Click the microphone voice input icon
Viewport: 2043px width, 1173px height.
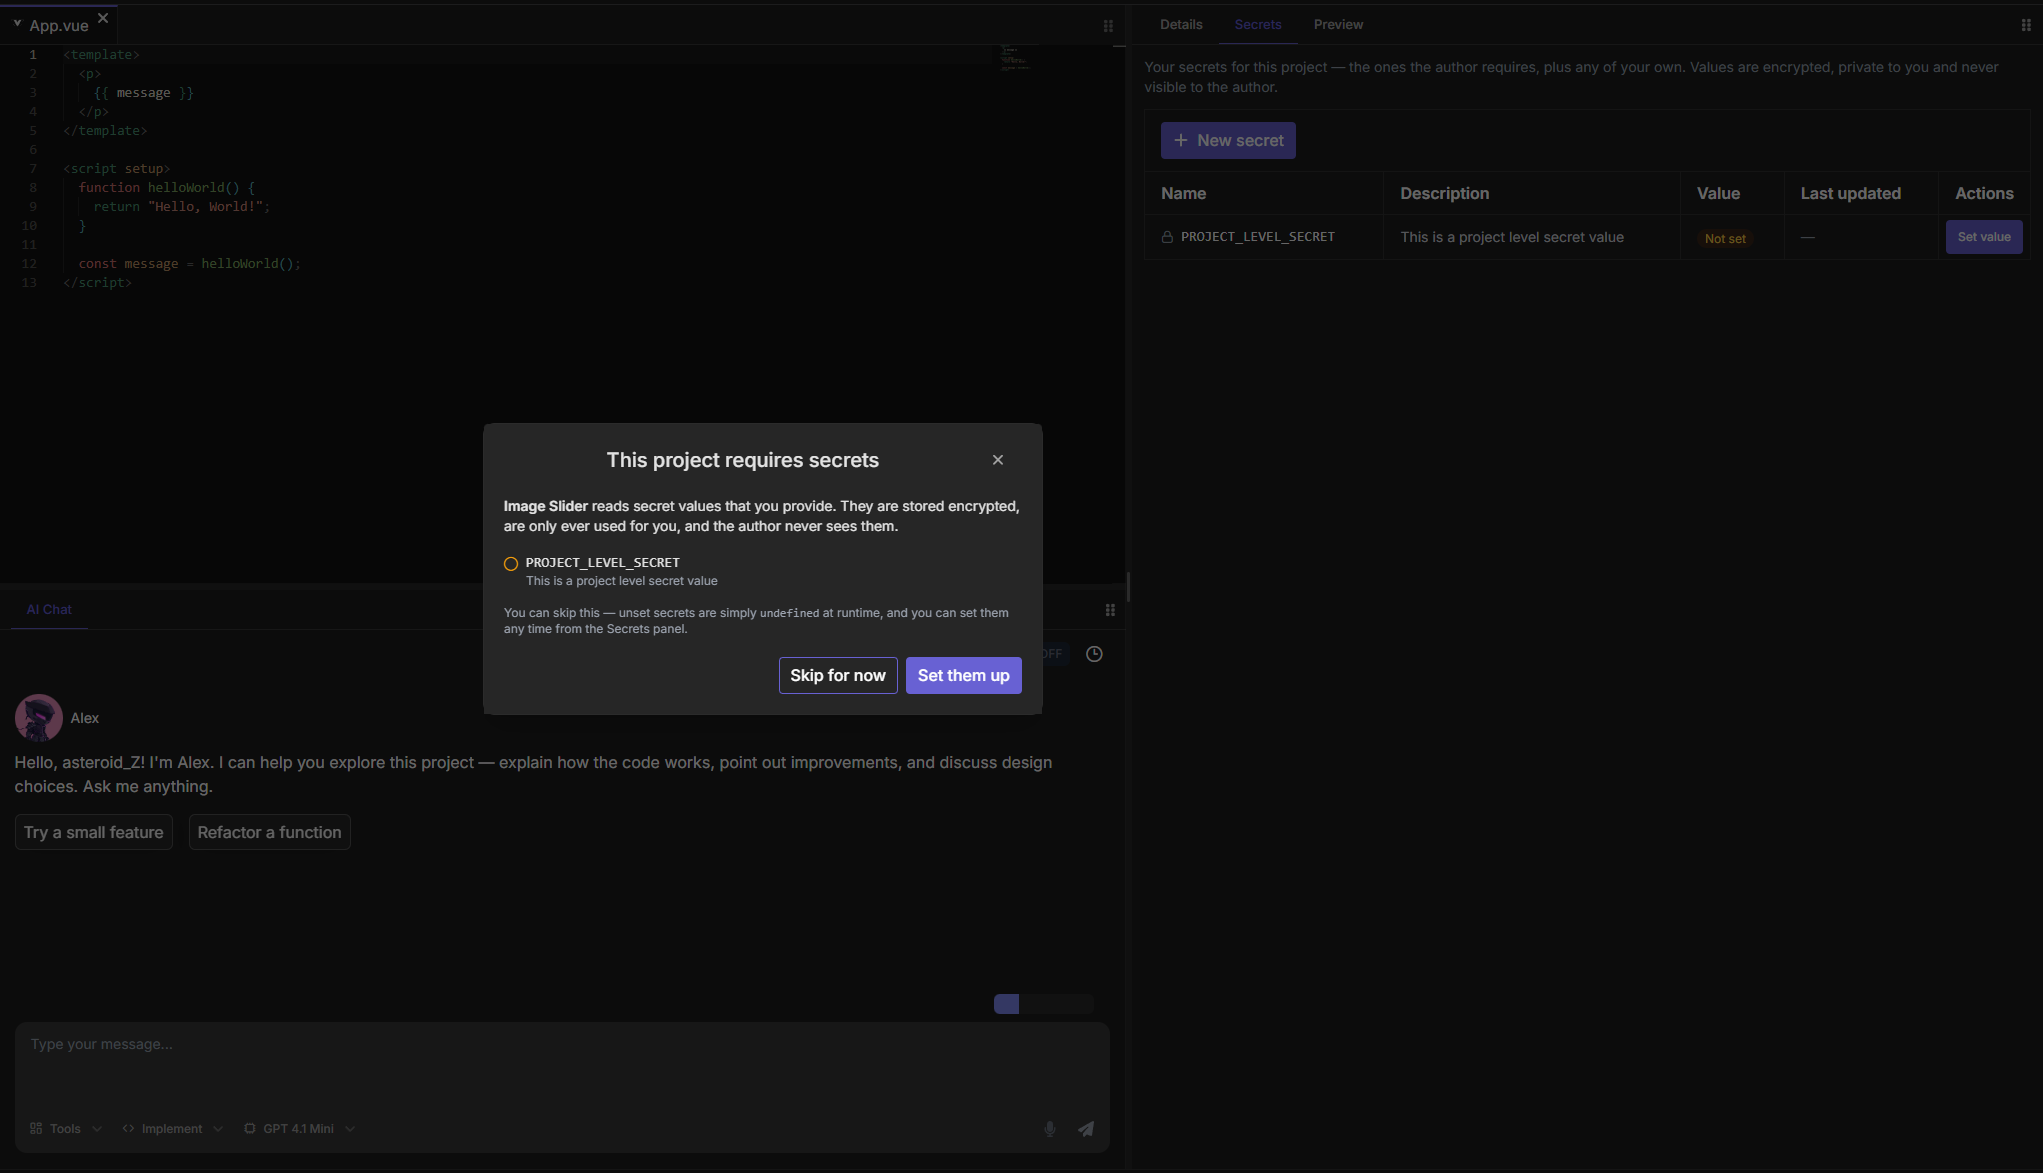(1050, 1129)
